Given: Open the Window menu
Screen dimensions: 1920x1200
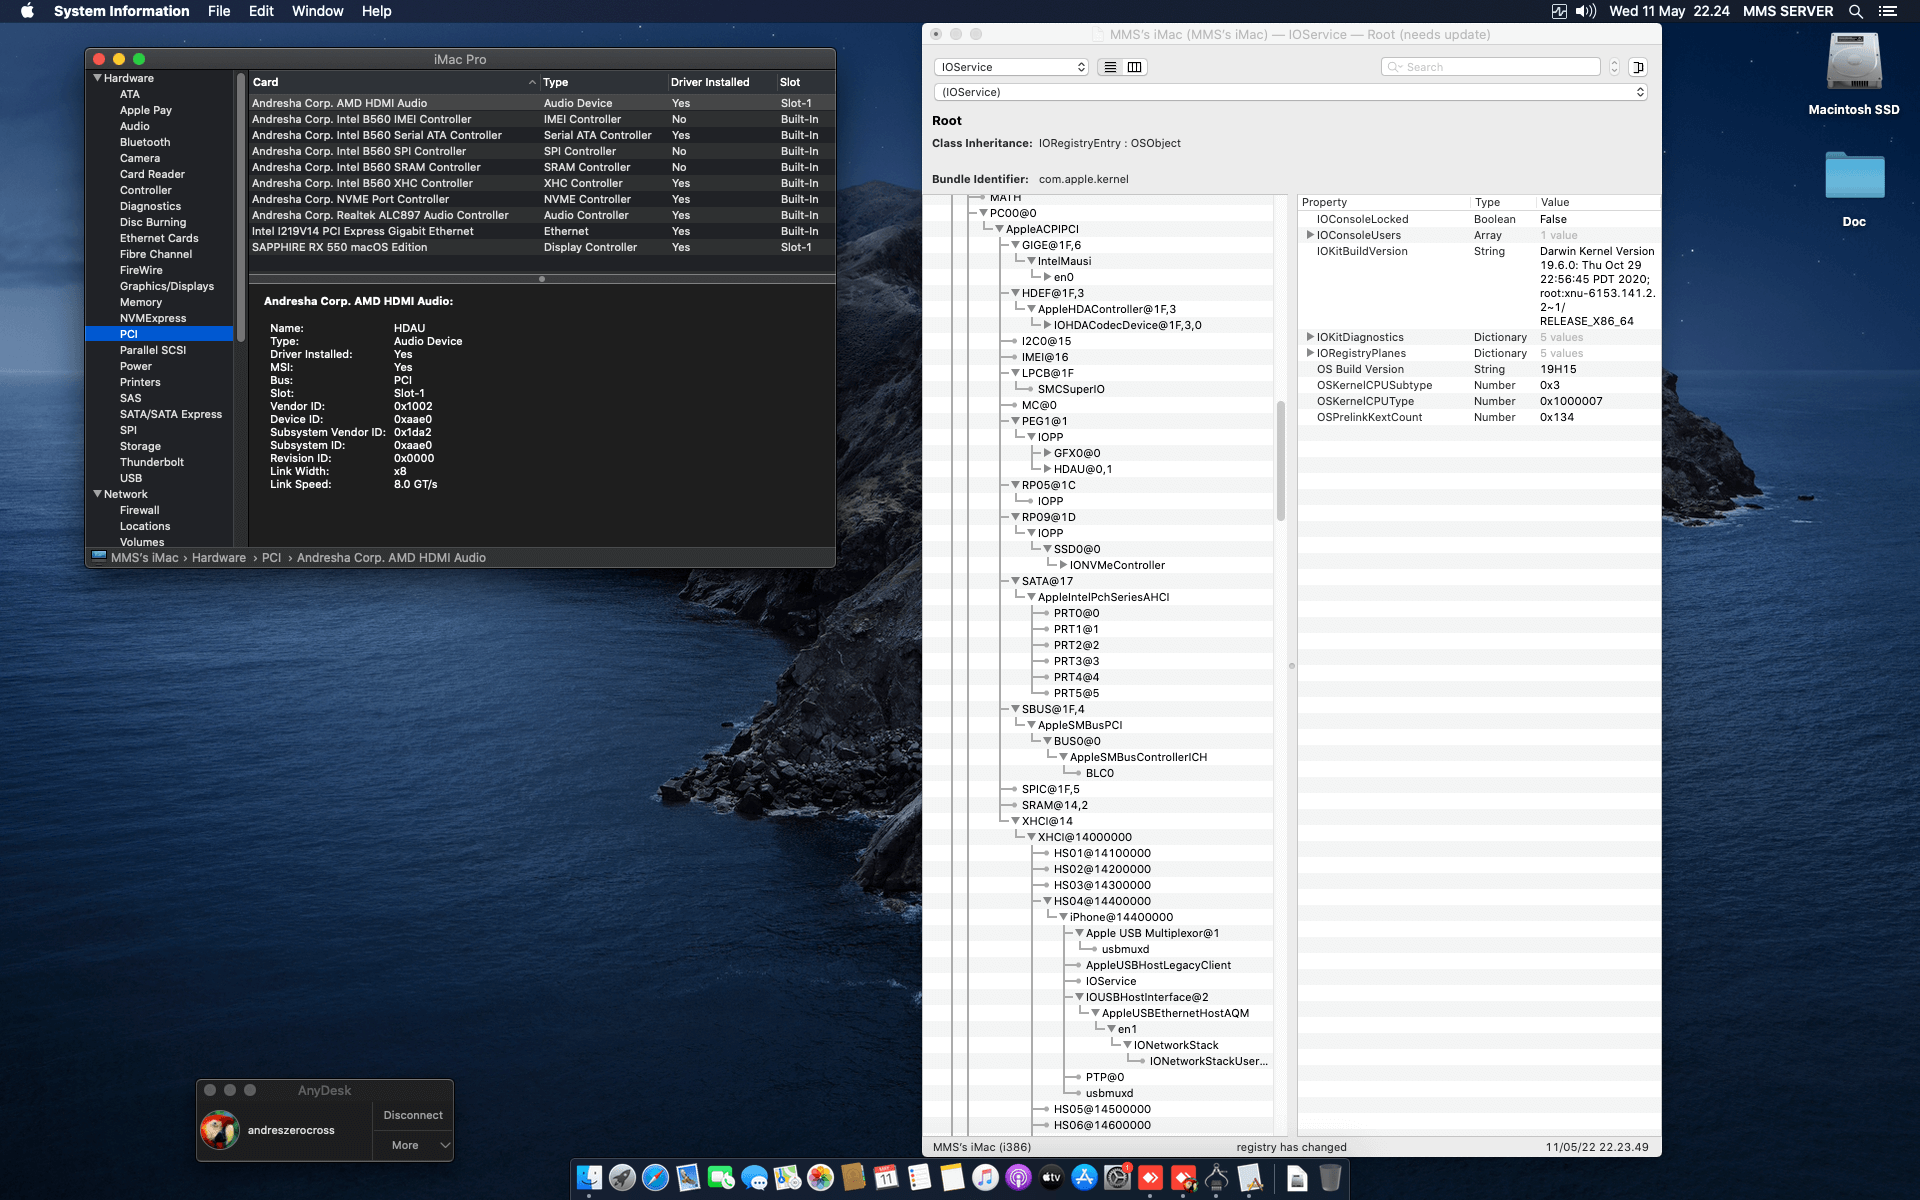Looking at the screenshot, I should point(317,11).
